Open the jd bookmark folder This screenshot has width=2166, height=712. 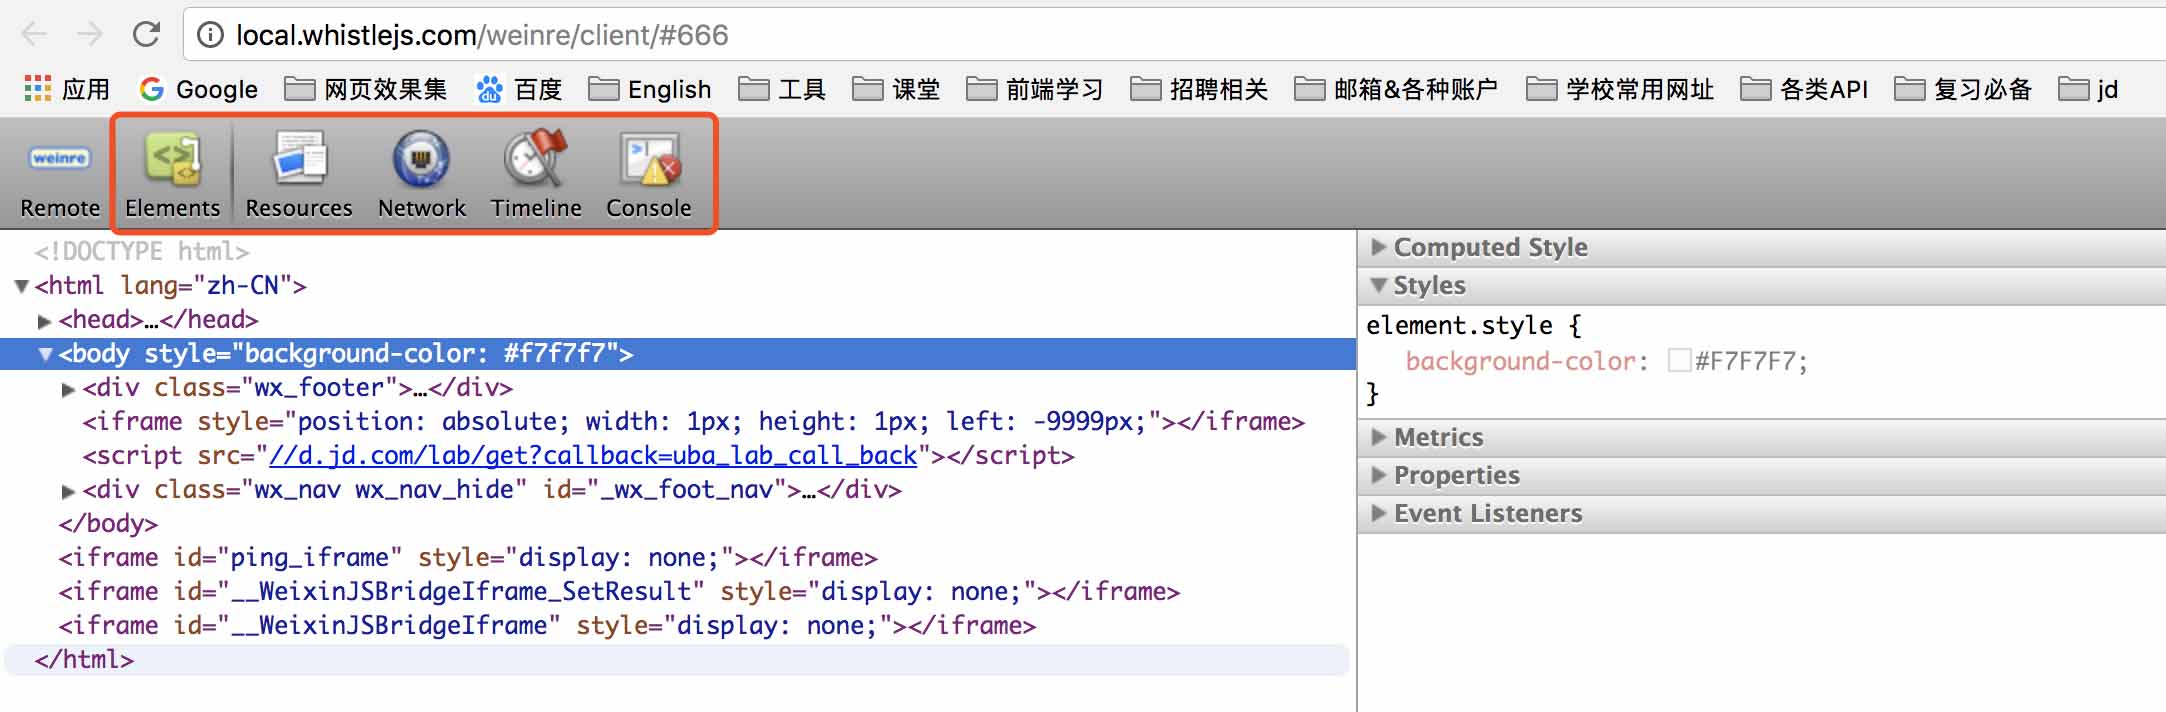pos(2088,89)
